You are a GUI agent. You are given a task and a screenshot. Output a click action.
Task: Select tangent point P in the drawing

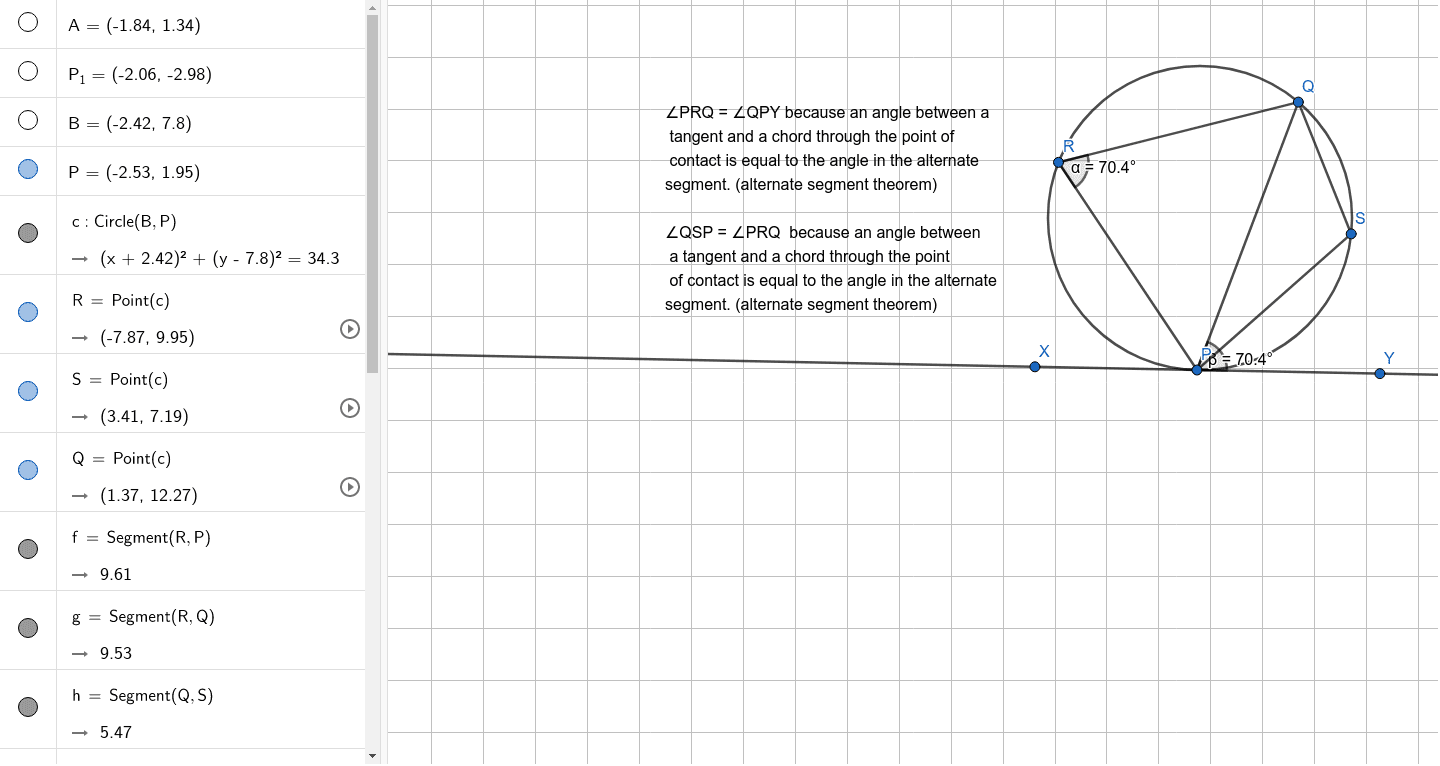[x=1197, y=370]
